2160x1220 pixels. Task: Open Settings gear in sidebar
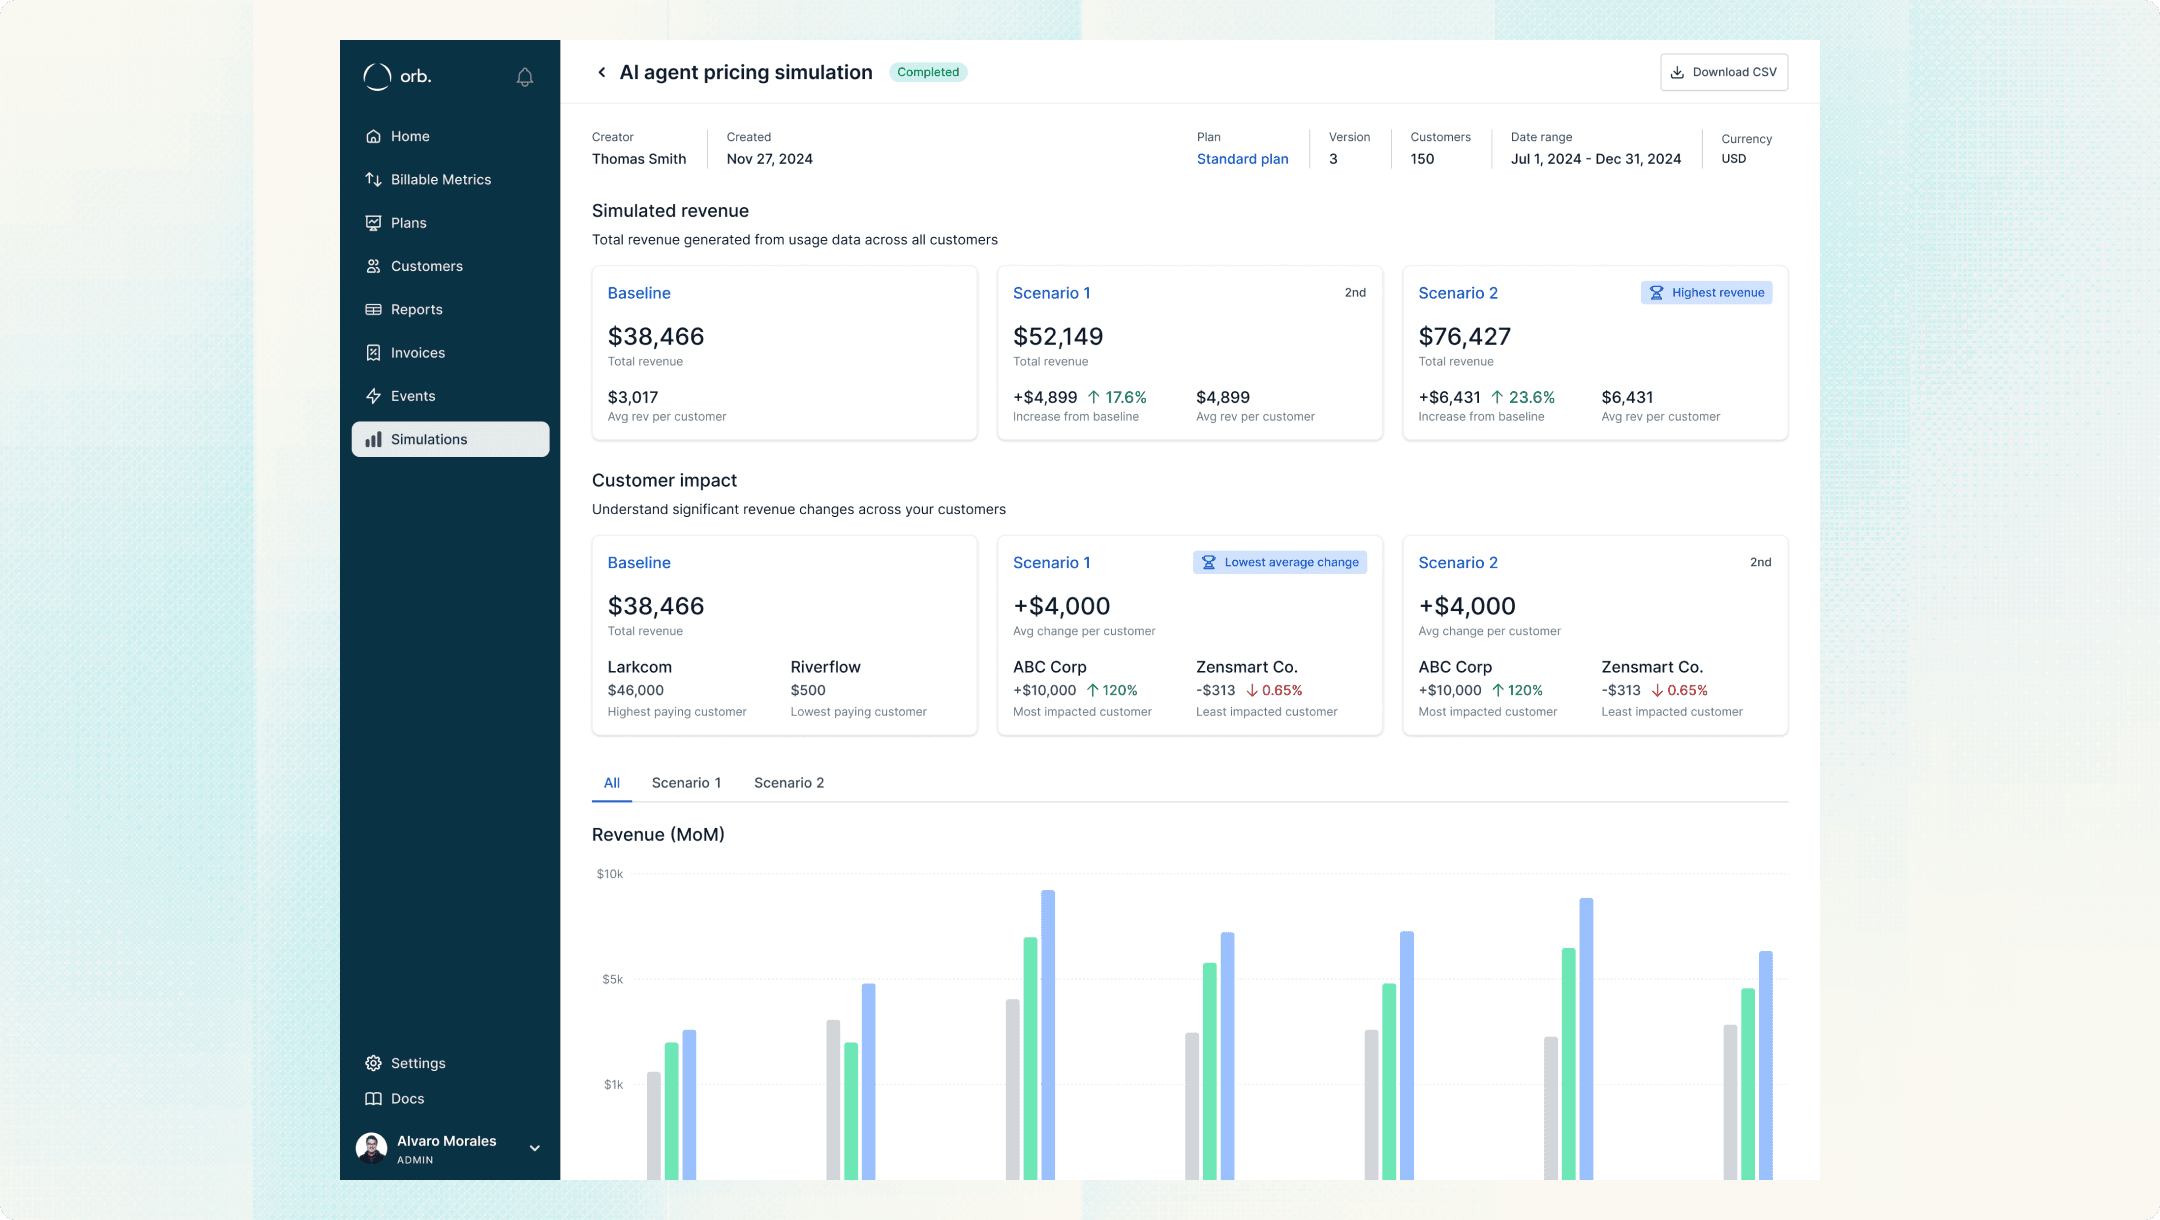[x=374, y=1063]
